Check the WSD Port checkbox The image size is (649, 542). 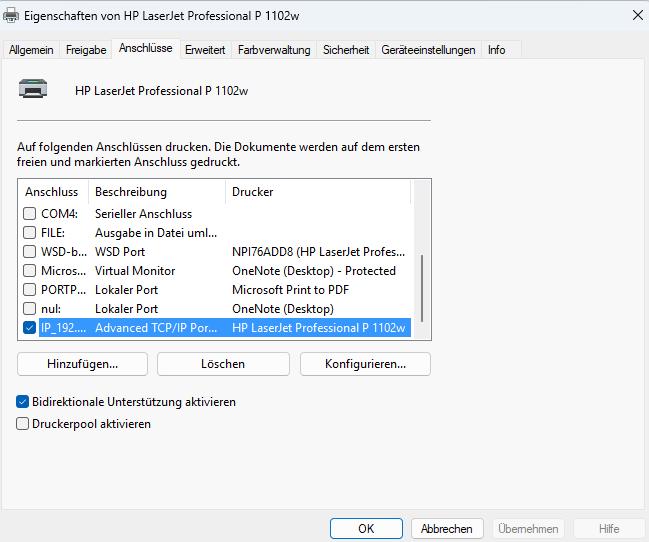pyautogui.click(x=29, y=252)
